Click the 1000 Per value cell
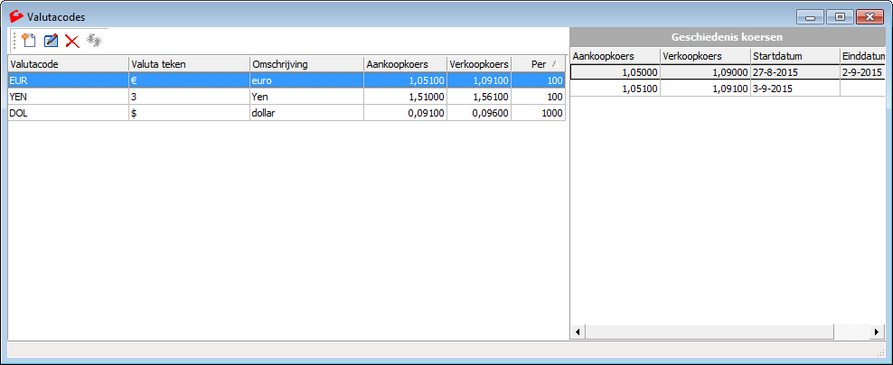The image size is (893, 365). click(538, 113)
